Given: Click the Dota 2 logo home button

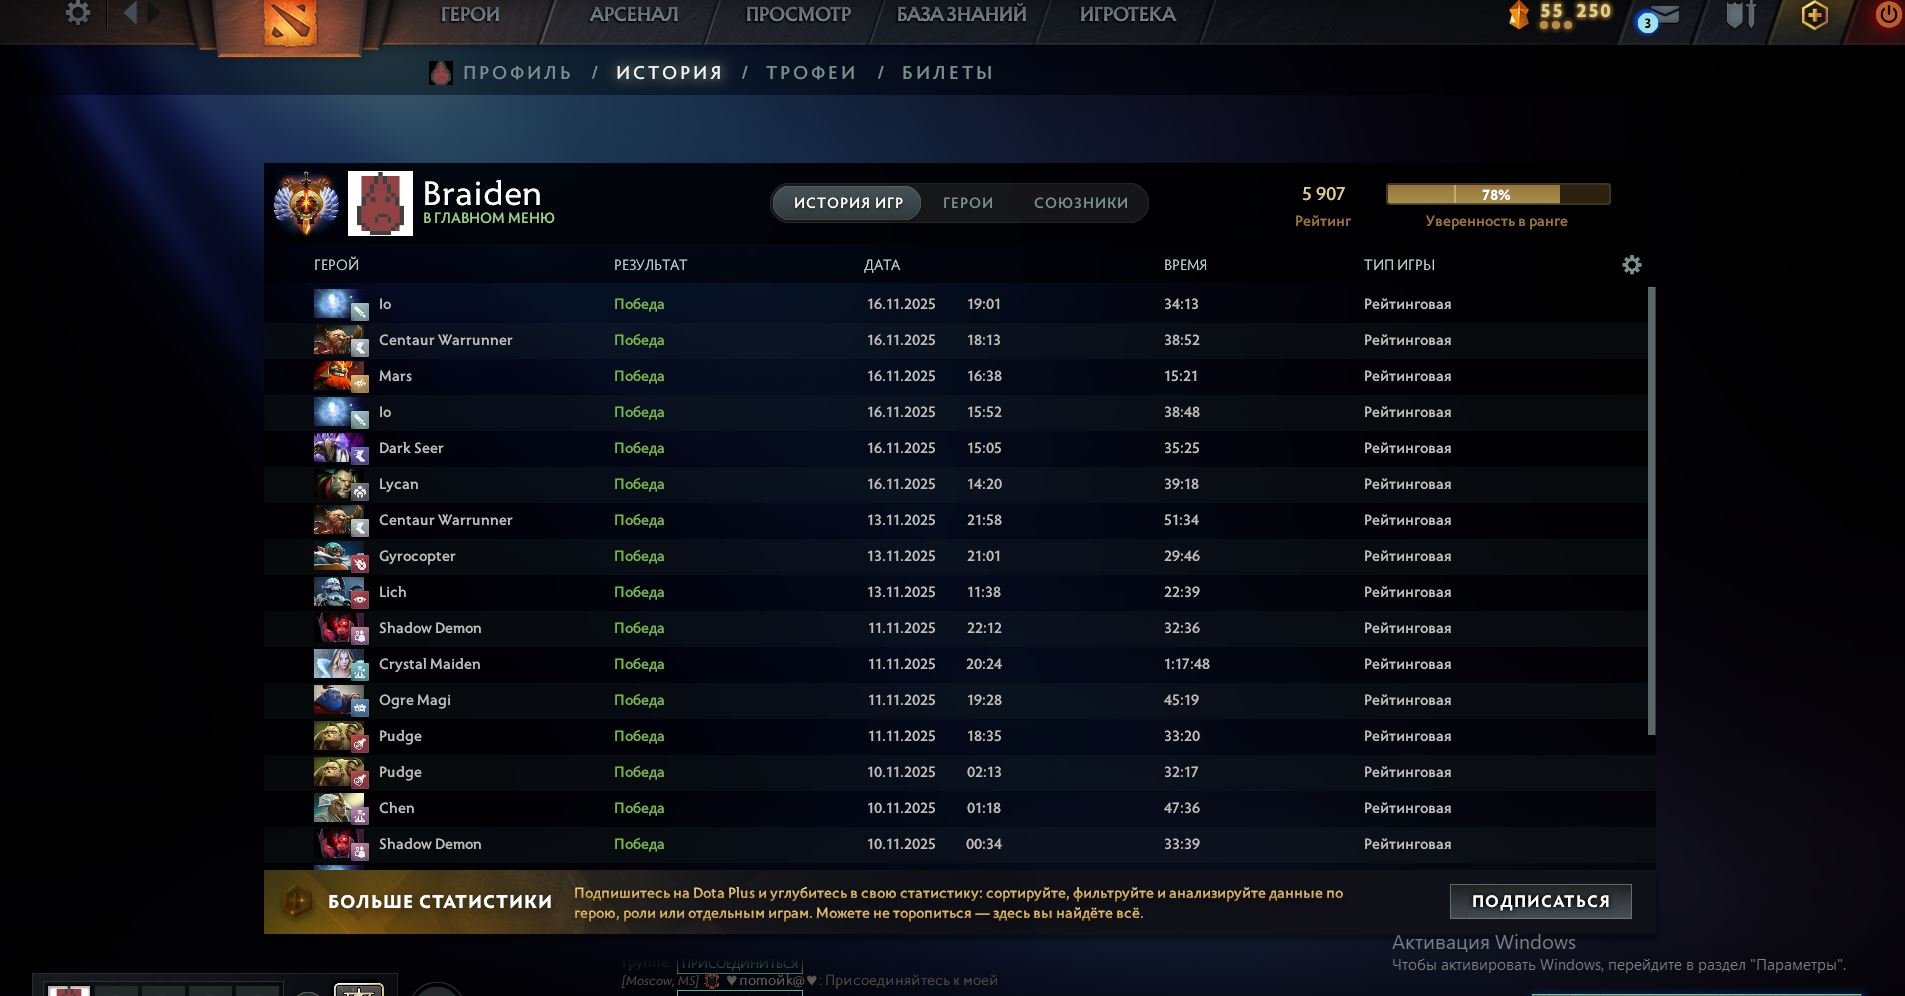Looking at the screenshot, I should (x=290, y=22).
